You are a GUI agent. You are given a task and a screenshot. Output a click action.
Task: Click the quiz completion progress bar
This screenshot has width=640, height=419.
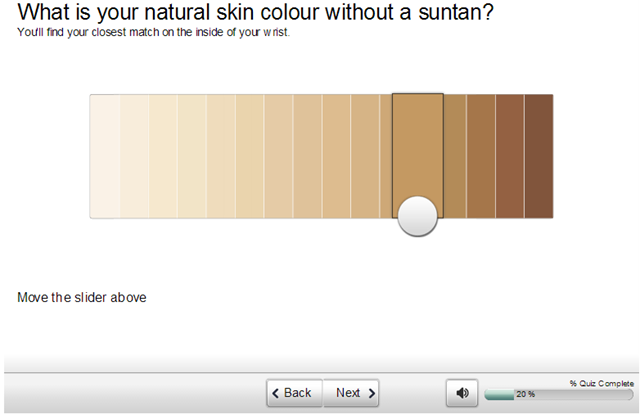click(558, 394)
